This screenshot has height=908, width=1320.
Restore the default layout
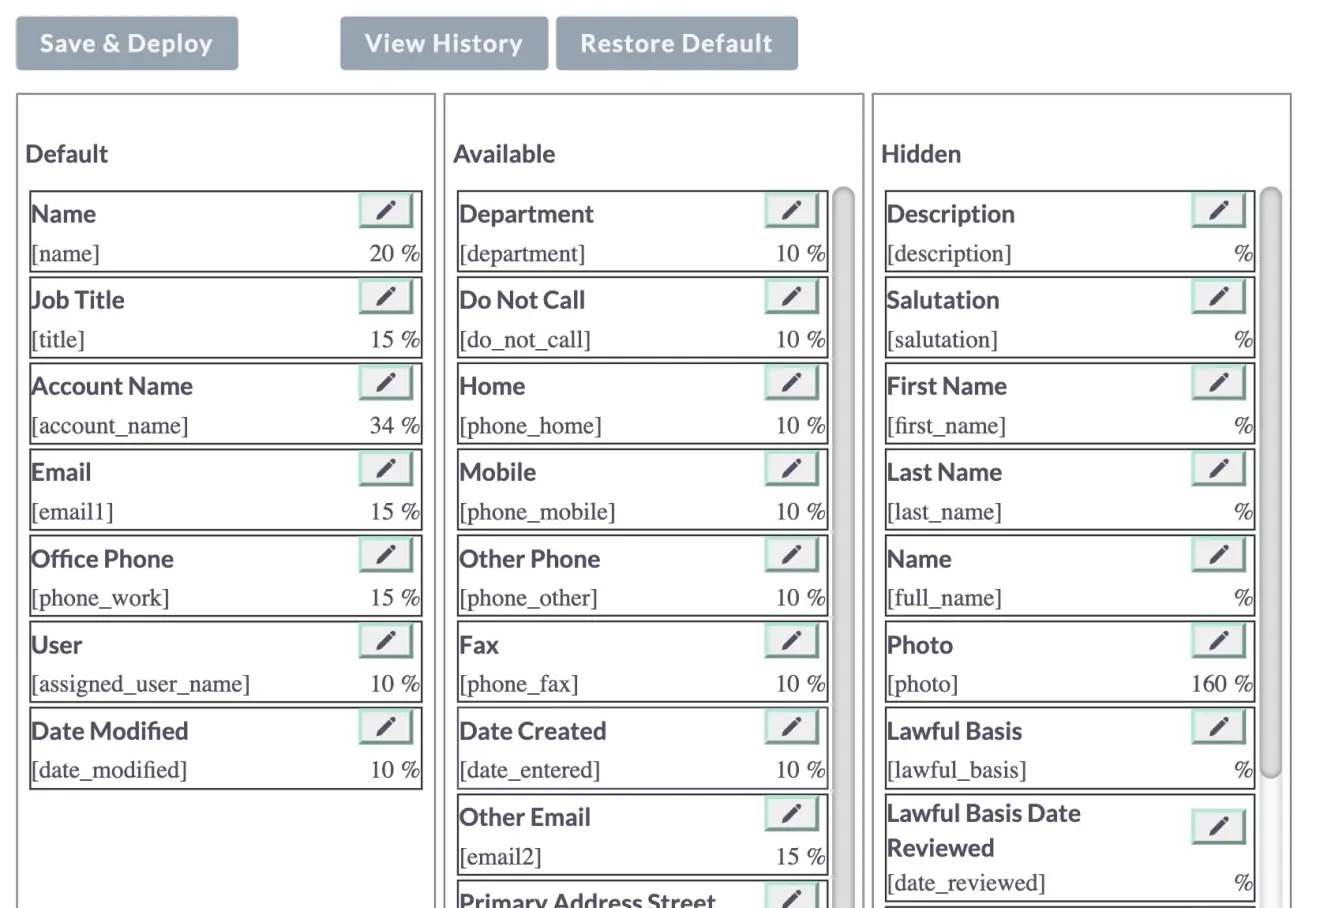[677, 43]
